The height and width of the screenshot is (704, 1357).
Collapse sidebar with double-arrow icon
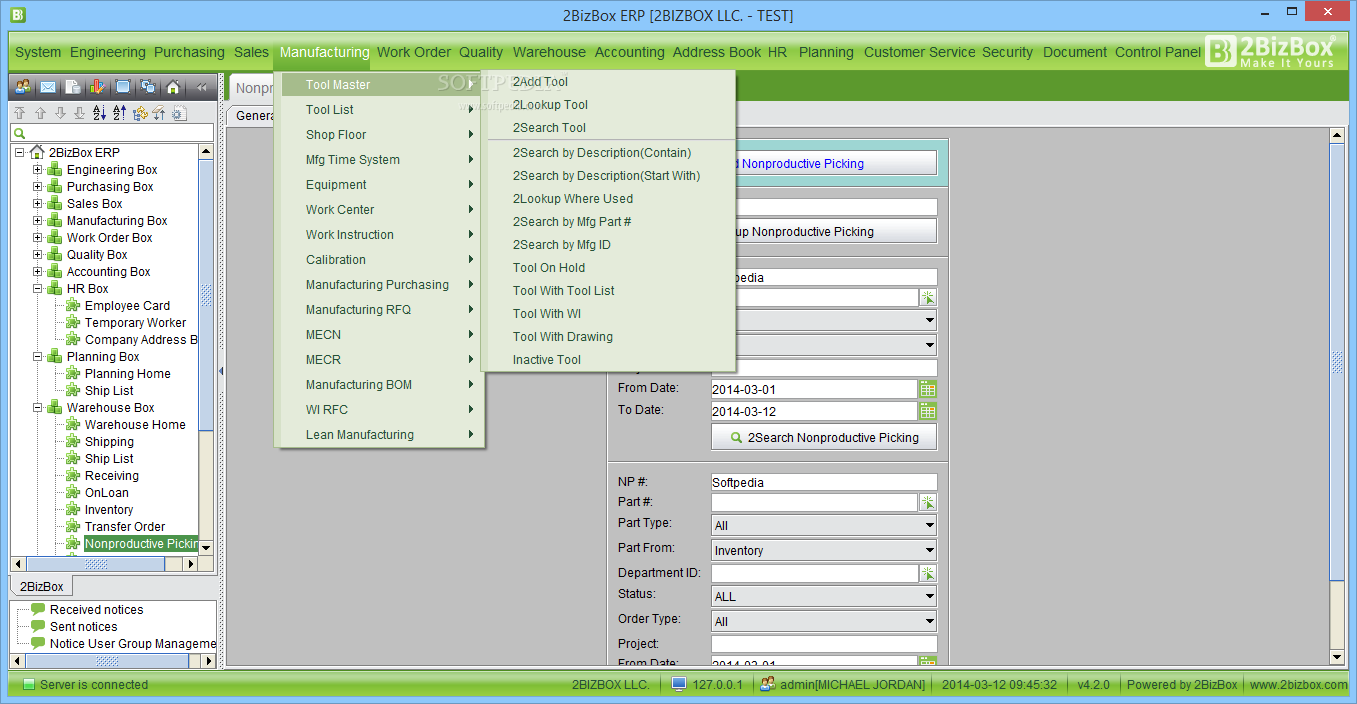click(x=201, y=87)
